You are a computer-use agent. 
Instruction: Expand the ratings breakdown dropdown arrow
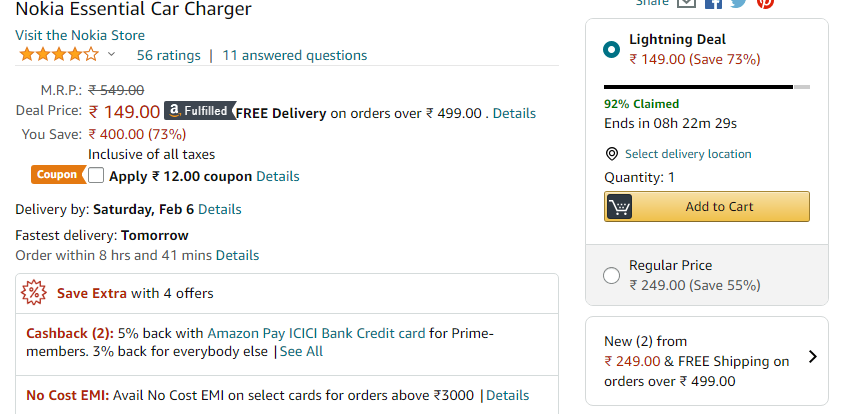pyautogui.click(x=111, y=55)
